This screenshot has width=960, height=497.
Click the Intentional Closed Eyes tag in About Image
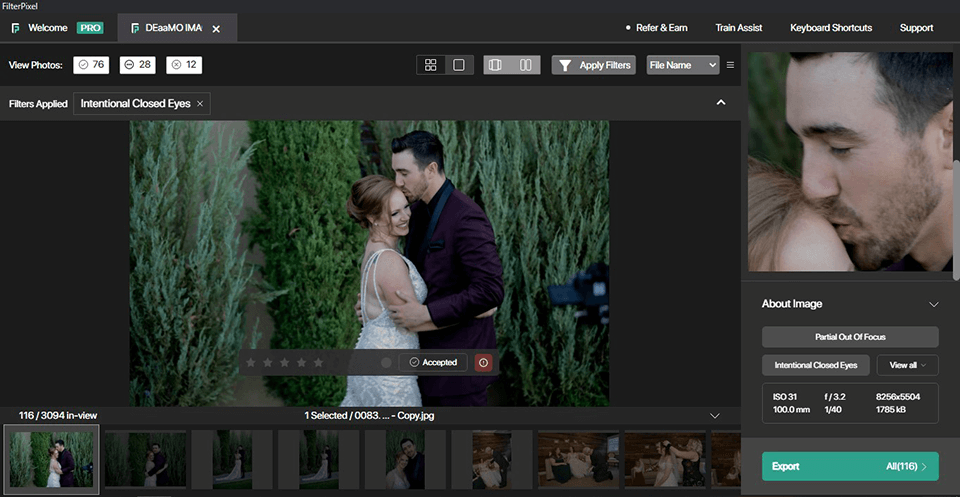click(x=817, y=365)
